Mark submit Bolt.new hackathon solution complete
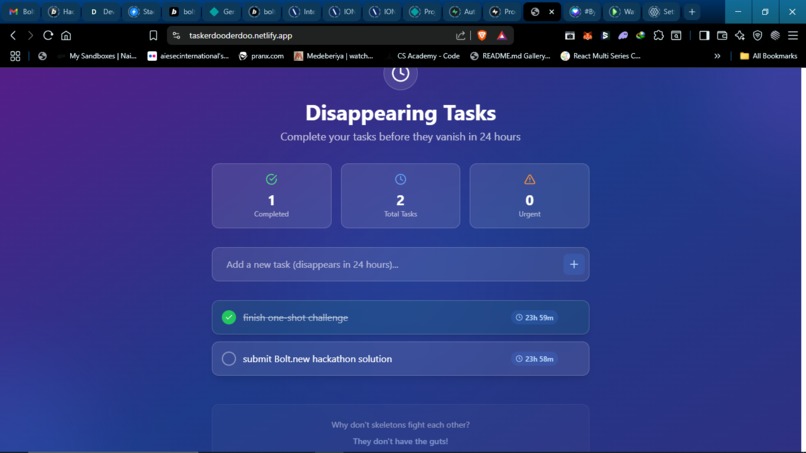The width and height of the screenshot is (806, 453). [229, 358]
